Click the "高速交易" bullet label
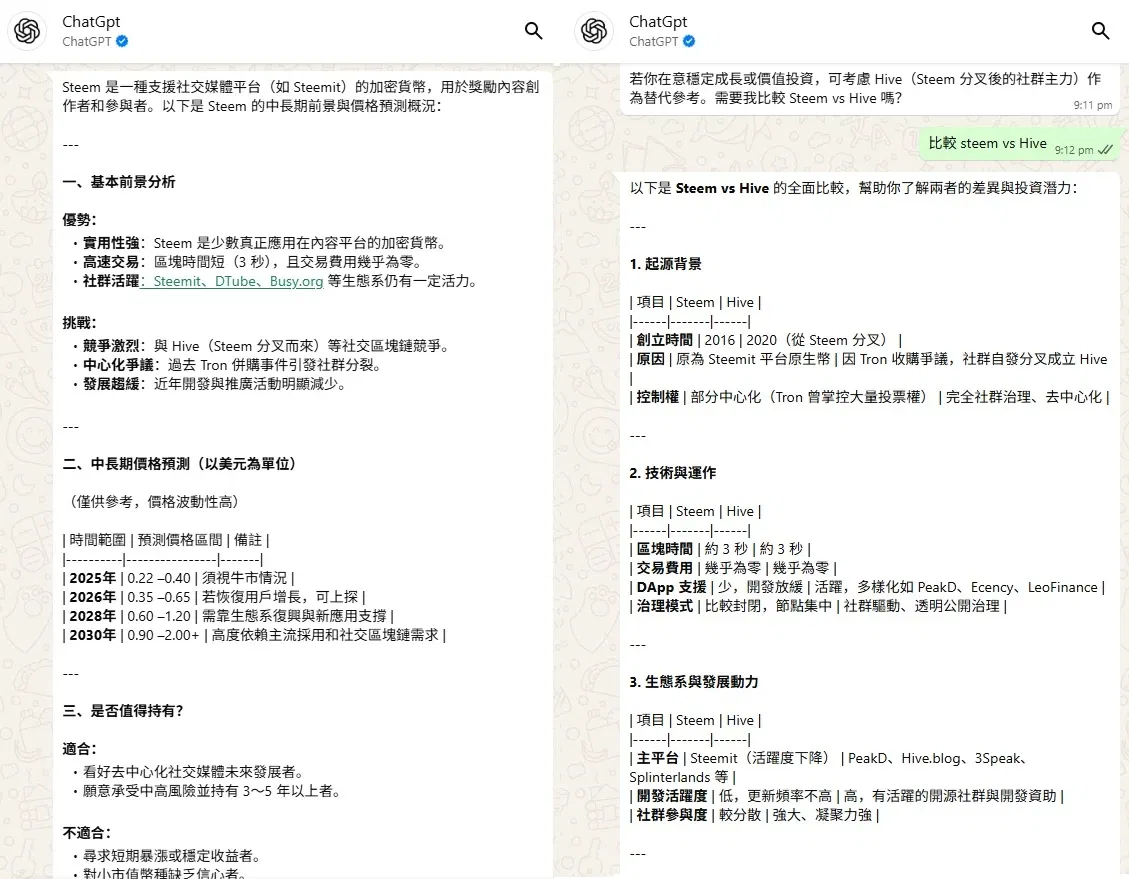Viewport: 1129px width, 879px height. (111, 262)
